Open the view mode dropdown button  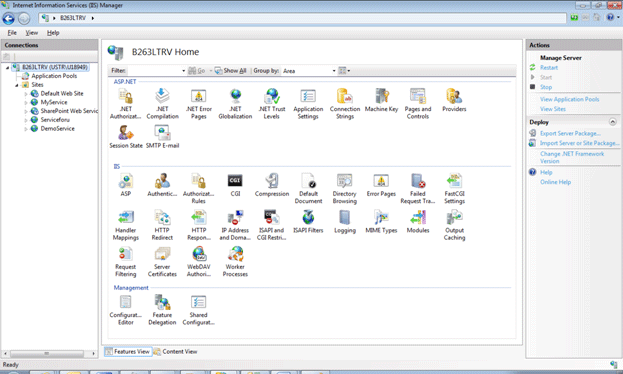click(344, 71)
